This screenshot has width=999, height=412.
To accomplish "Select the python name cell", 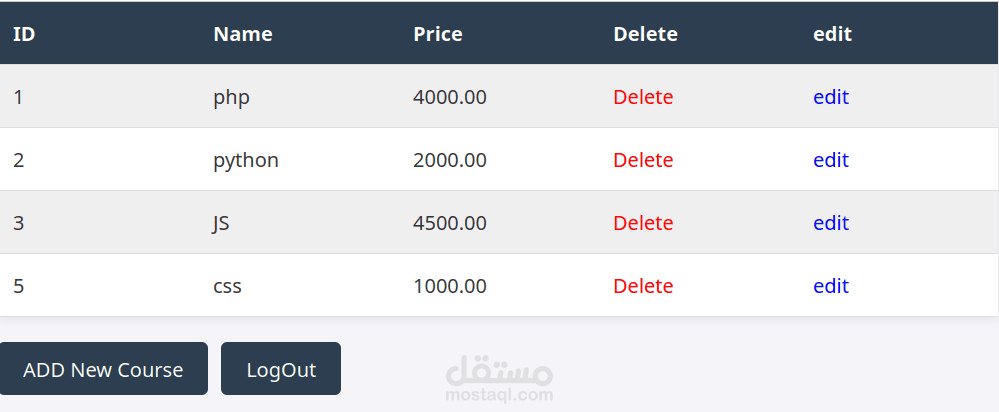I will [246, 160].
